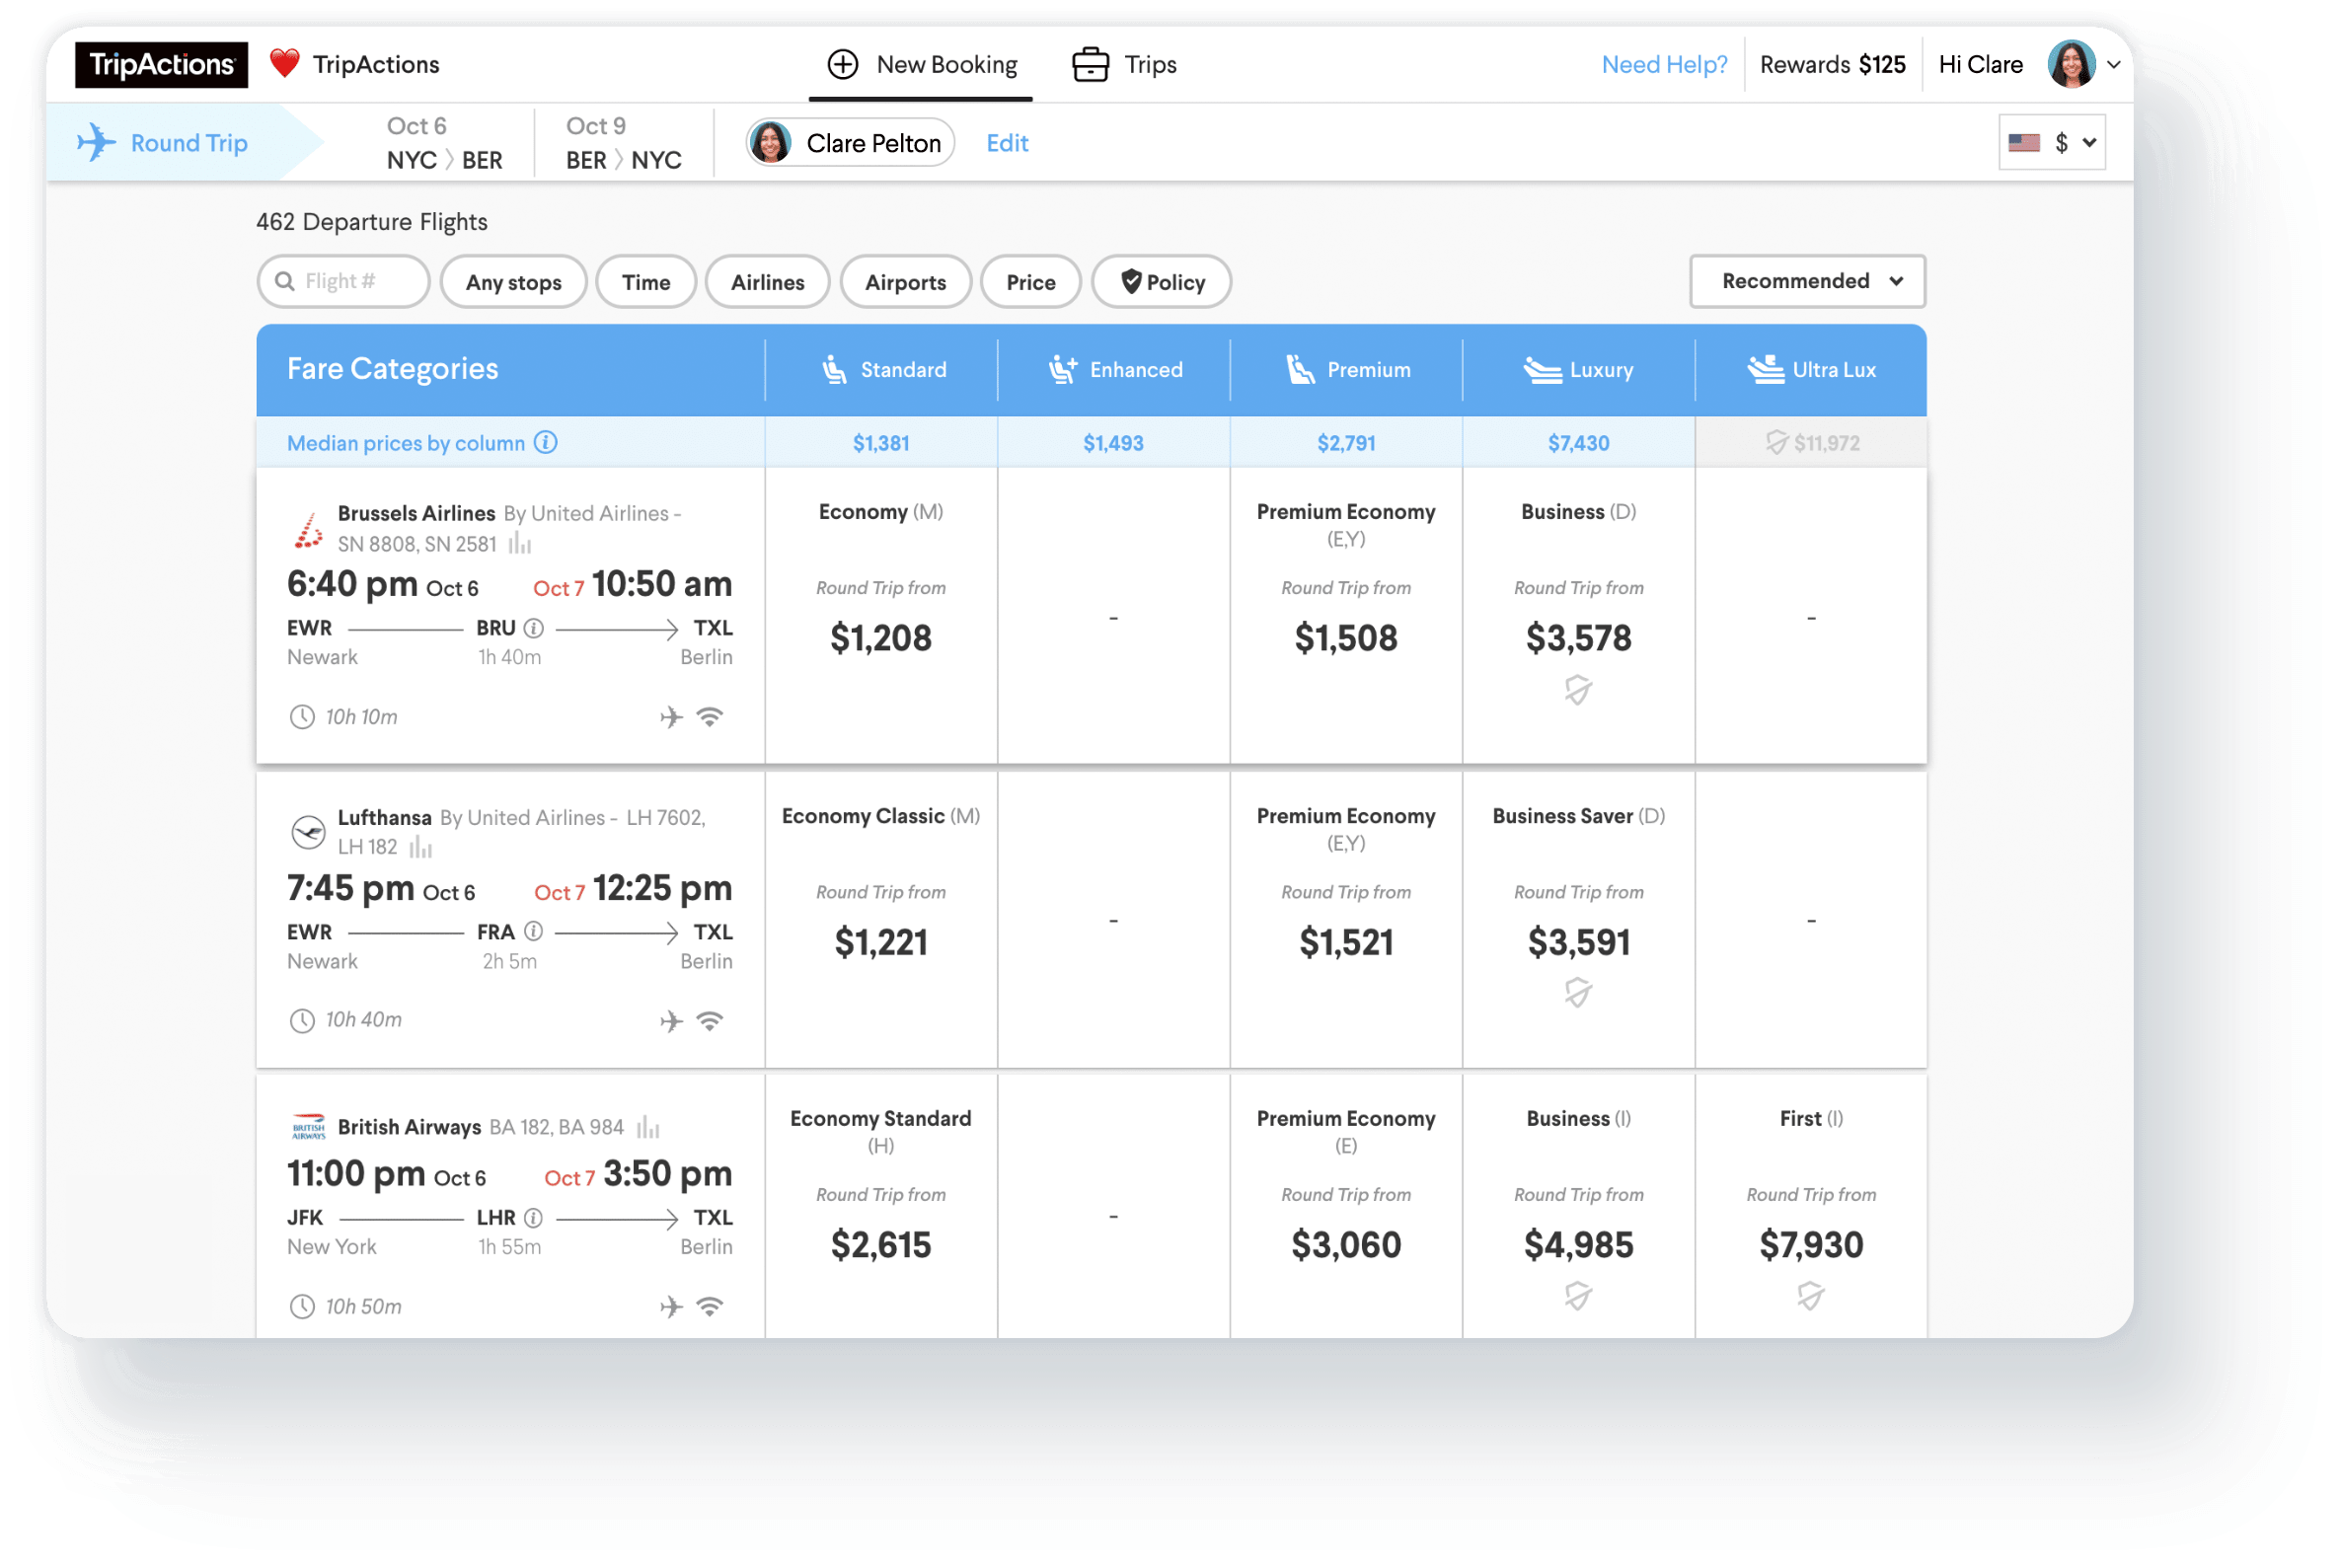Click the Luxury lie-flat seat icon
This screenshot has width=2340, height=1568.
1543,371
